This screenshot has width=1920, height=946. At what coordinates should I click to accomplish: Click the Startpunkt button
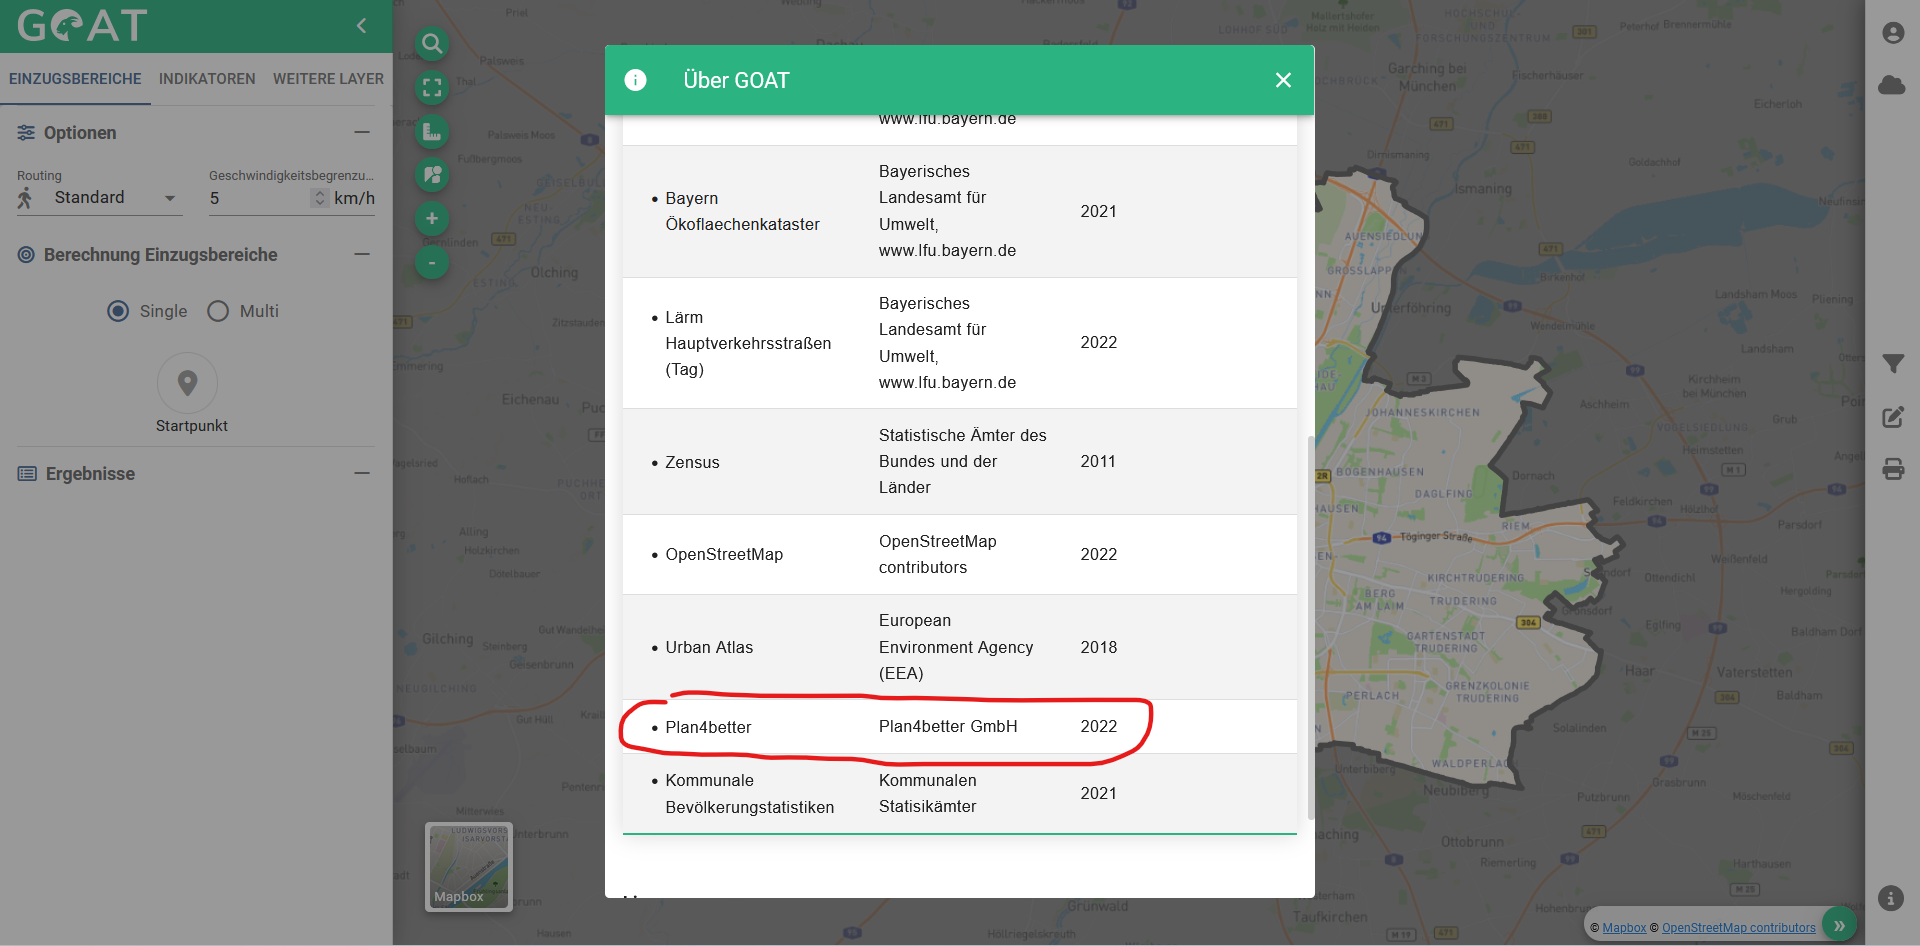tap(188, 383)
